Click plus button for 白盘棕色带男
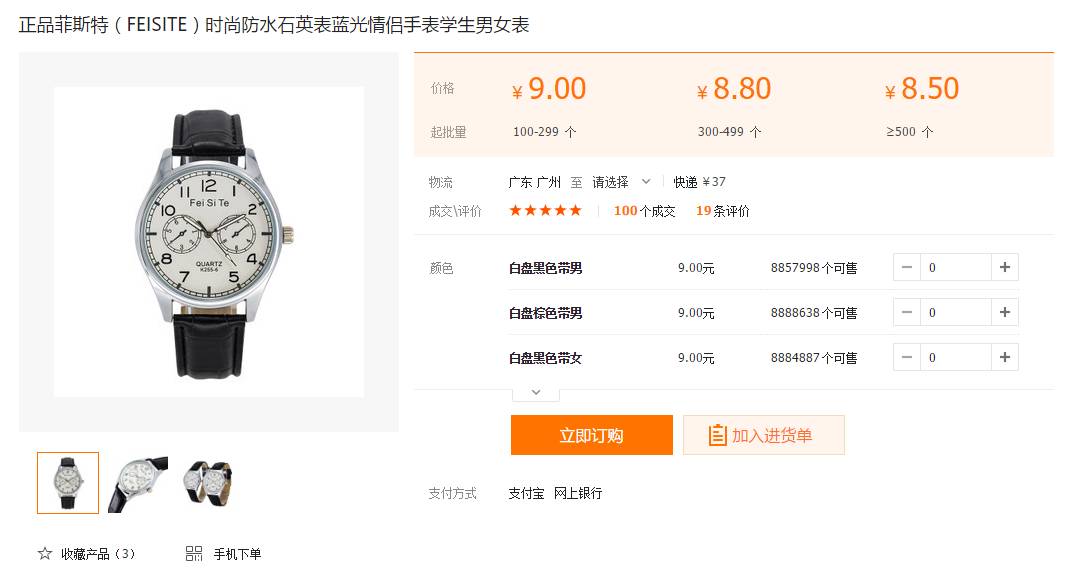1068x584 pixels. [1005, 312]
